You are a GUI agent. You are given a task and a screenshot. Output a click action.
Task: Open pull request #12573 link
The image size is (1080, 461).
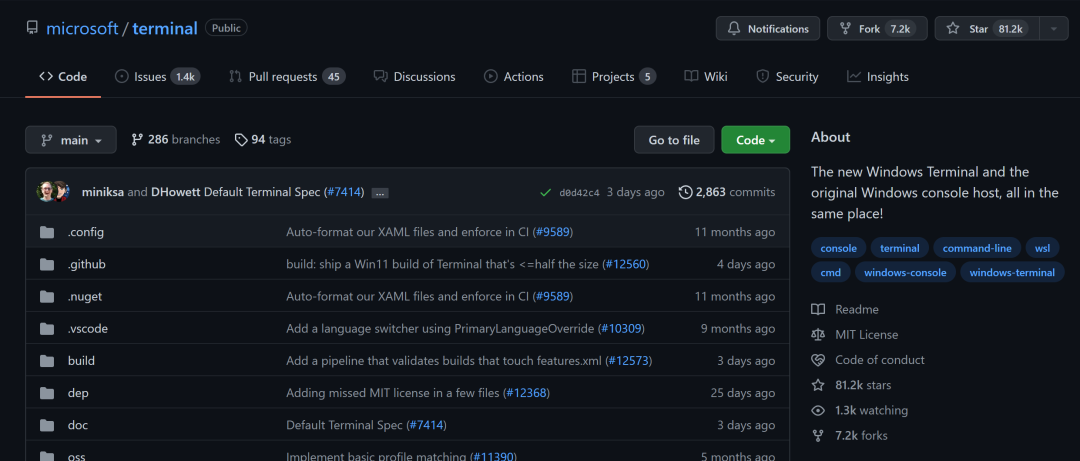628,360
